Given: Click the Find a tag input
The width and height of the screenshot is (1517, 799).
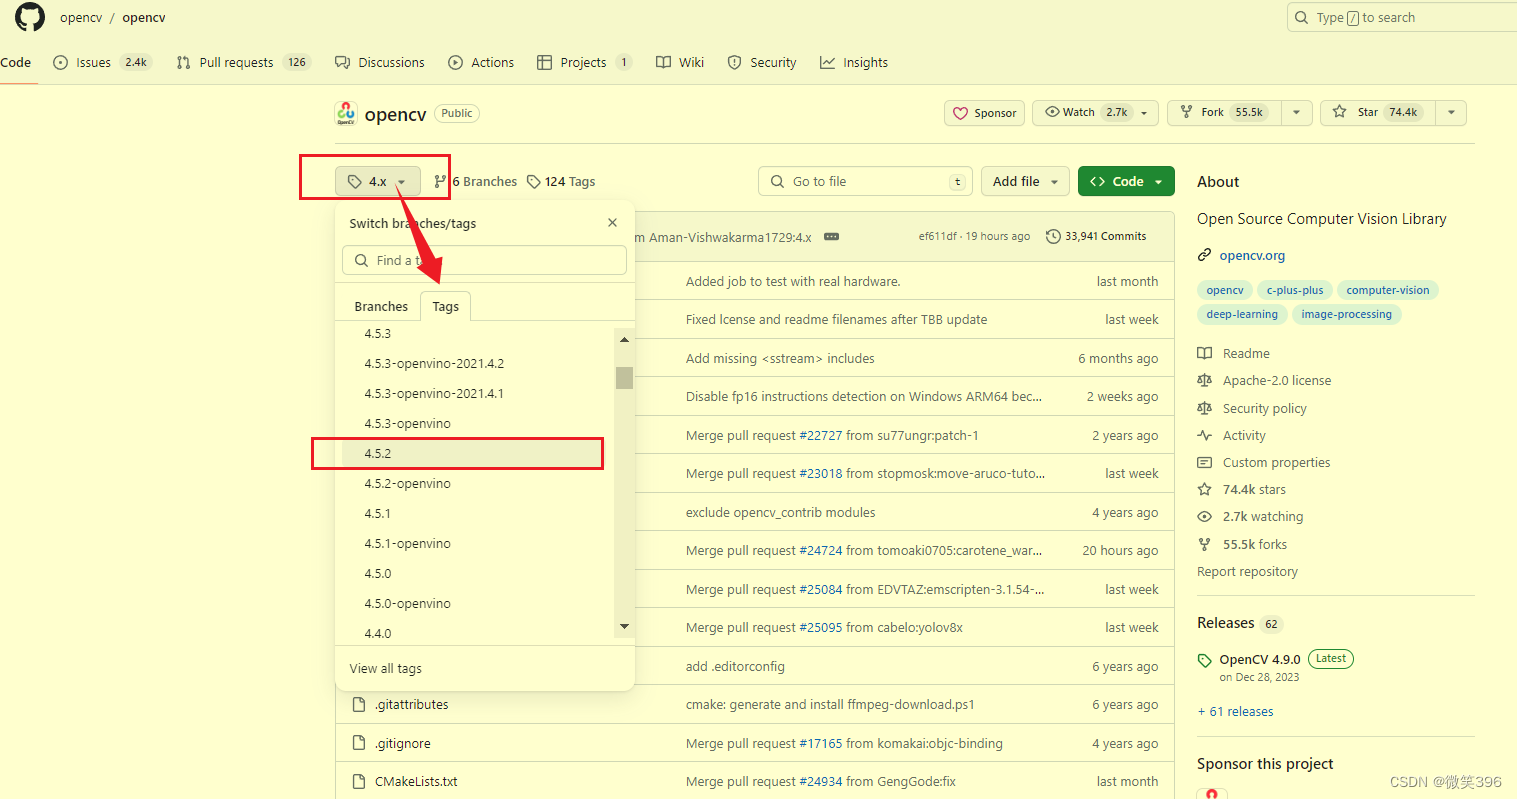Looking at the screenshot, I should pyautogui.click(x=484, y=260).
